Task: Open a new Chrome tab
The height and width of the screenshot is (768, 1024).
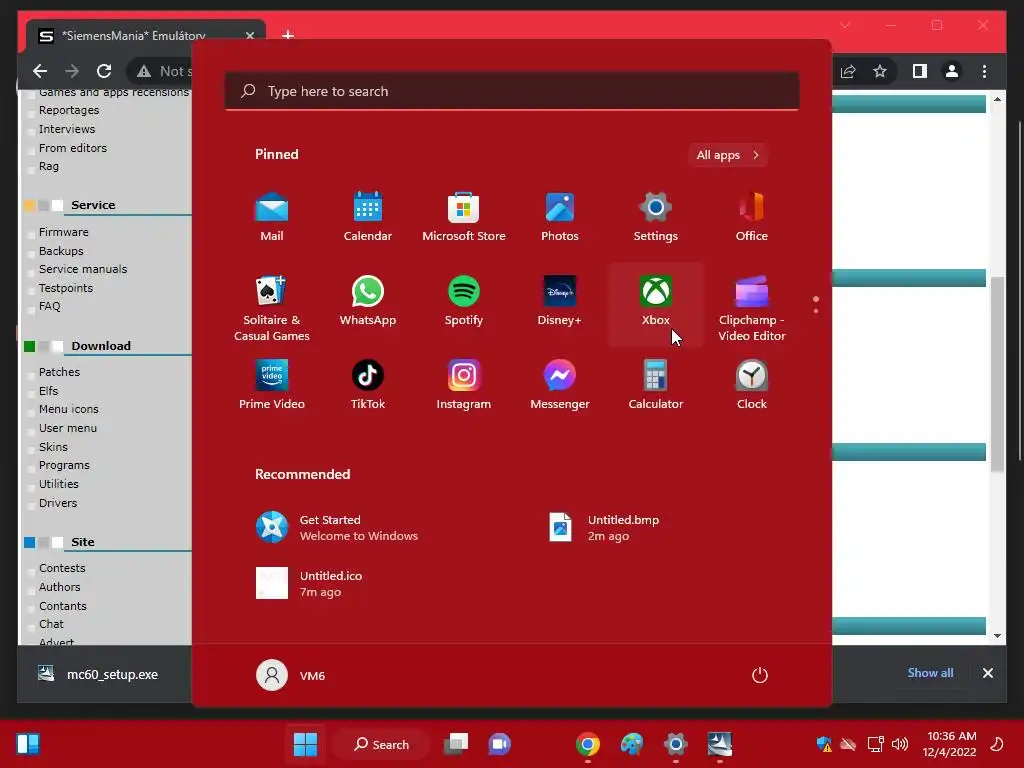Action: tap(288, 35)
